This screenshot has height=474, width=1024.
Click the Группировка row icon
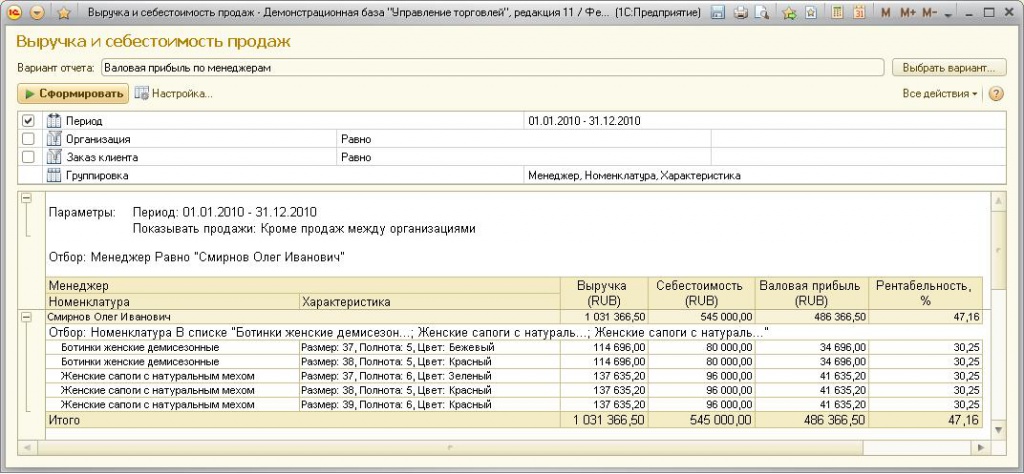coord(54,176)
